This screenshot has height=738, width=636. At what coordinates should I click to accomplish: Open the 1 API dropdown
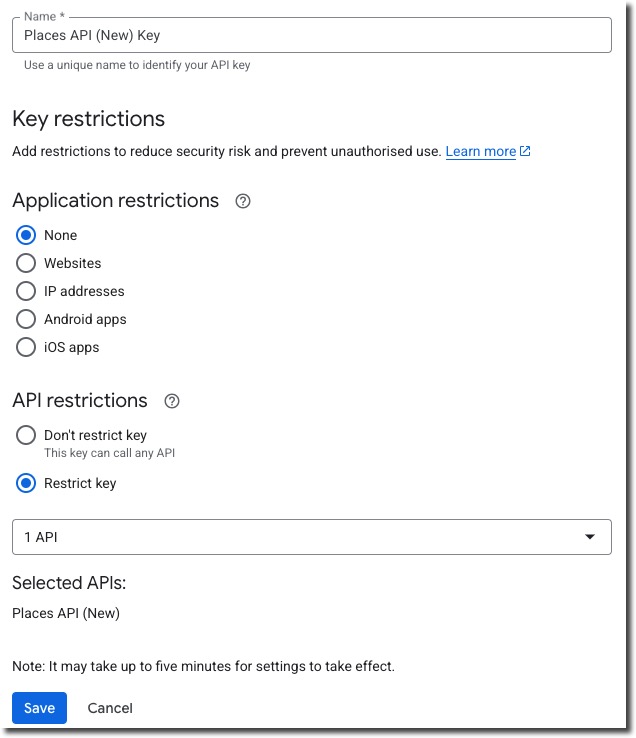[x=300, y=537]
